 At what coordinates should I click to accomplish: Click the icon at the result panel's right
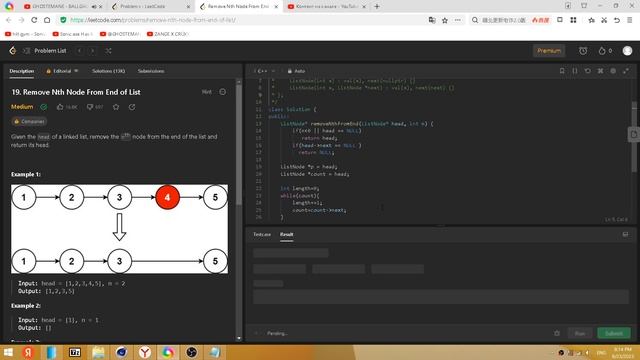[x=625, y=234]
